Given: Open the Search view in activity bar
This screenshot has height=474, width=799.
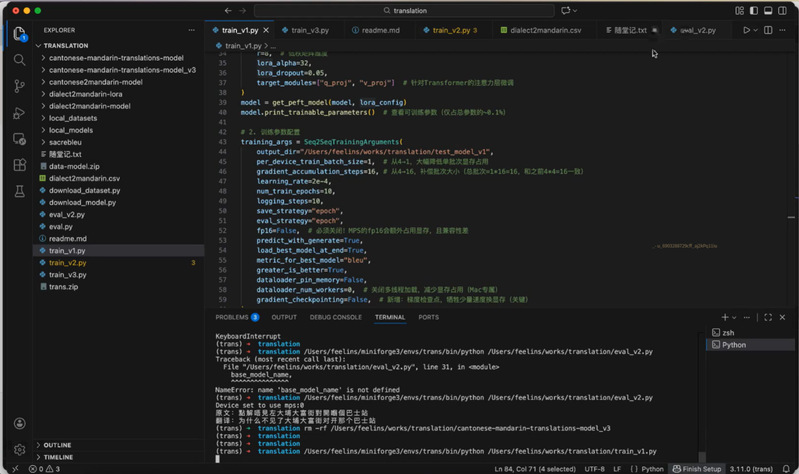Looking at the screenshot, I should click(x=19, y=60).
